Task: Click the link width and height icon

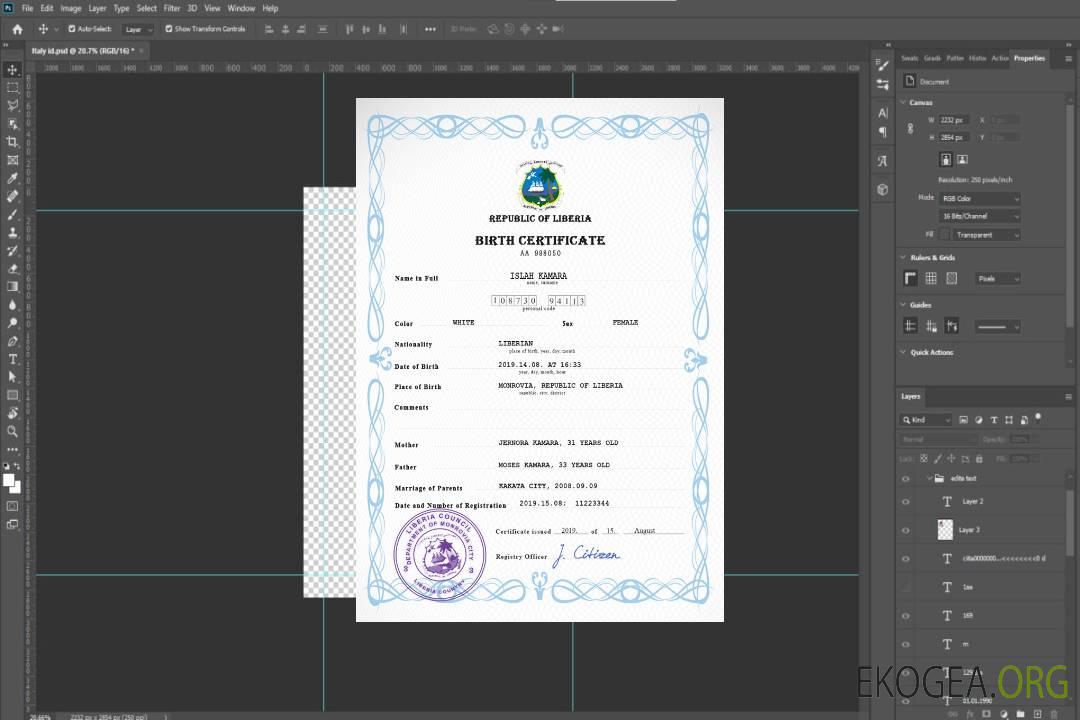Action: tap(910, 129)
